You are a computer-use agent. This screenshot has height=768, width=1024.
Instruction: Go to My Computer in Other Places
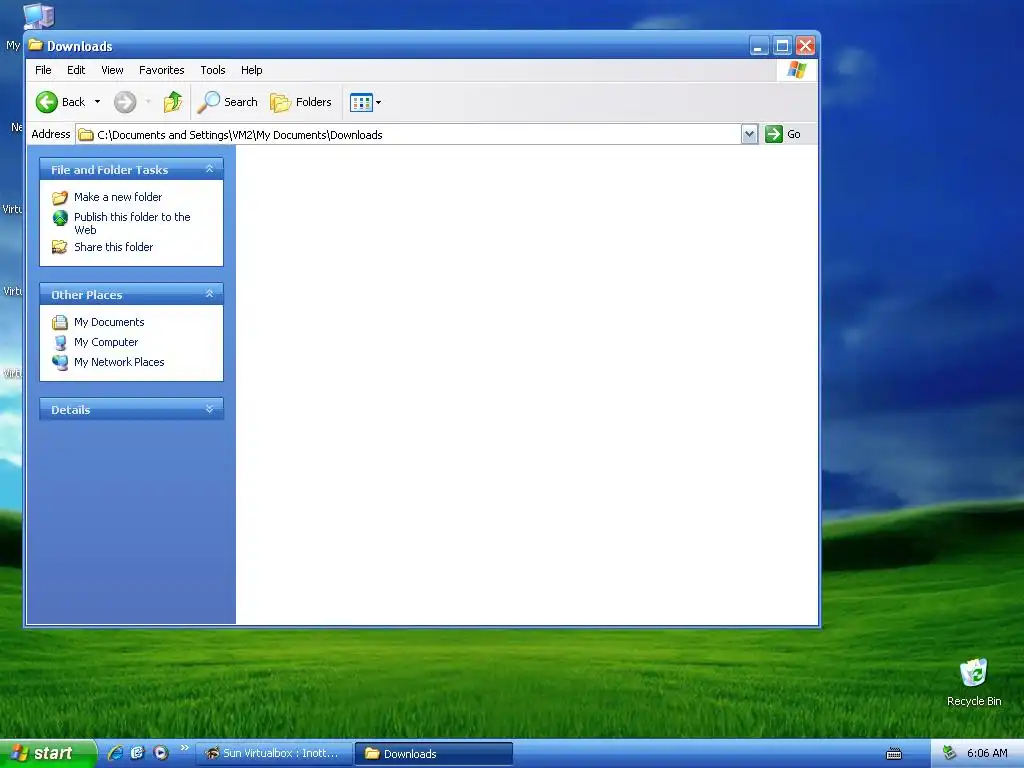coord(106,342)
